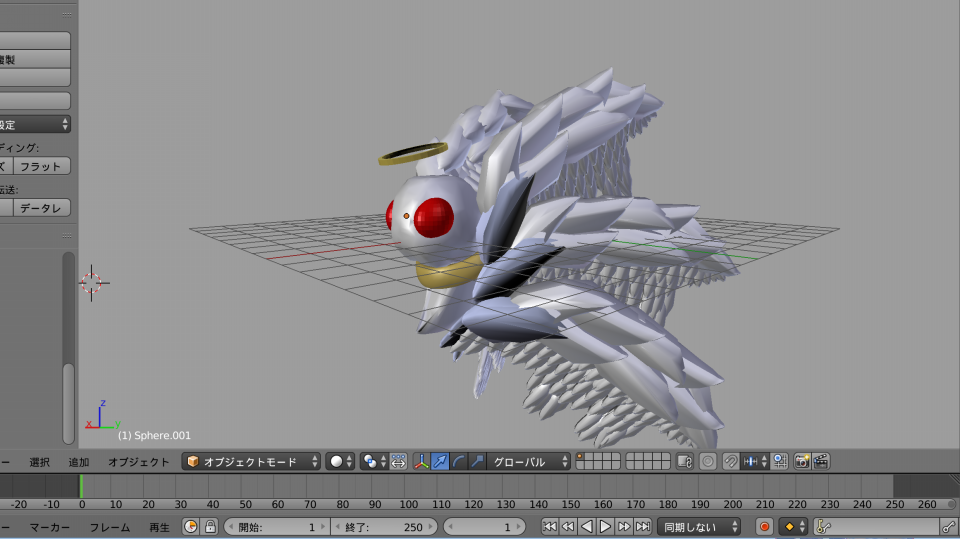Toggle preview range clock icon
The width and height of the screenshot is (960, 539).
tap(190, 527)
